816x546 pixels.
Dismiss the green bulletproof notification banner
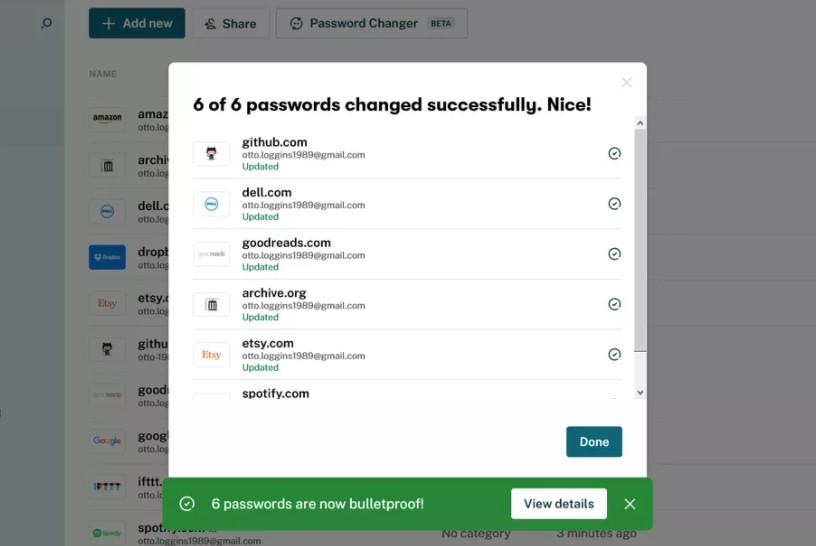pos(630,504)
